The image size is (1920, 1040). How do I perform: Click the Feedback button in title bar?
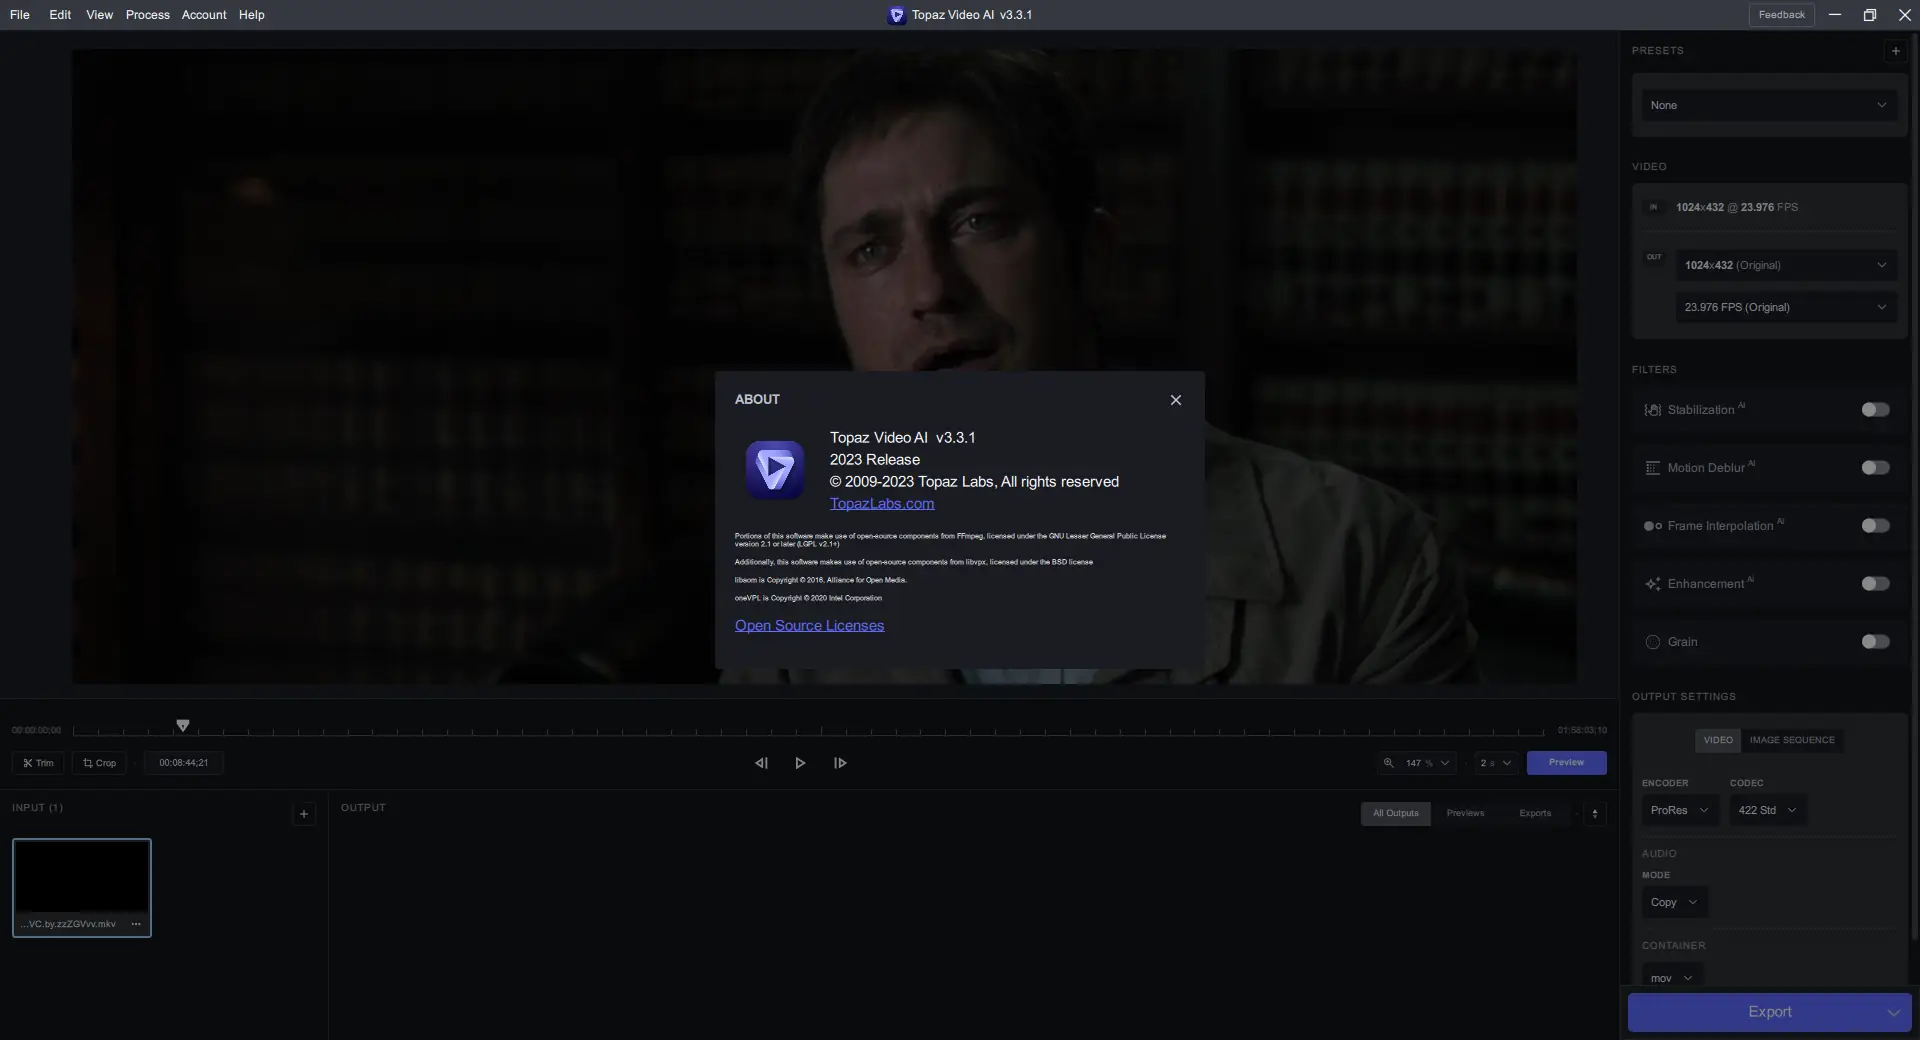1782,15
